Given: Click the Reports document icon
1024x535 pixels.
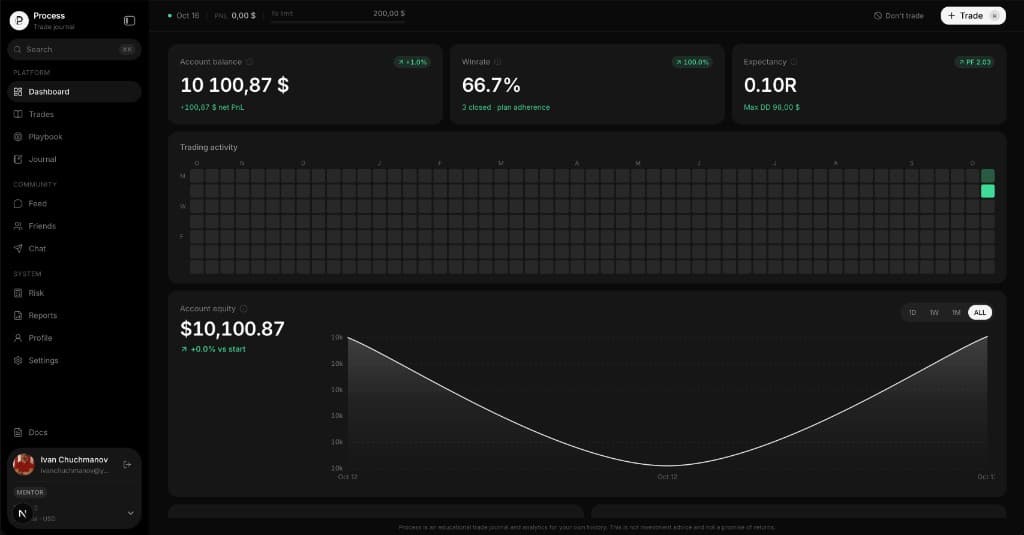Looking at the screenshot, I should tap(18, 316).
